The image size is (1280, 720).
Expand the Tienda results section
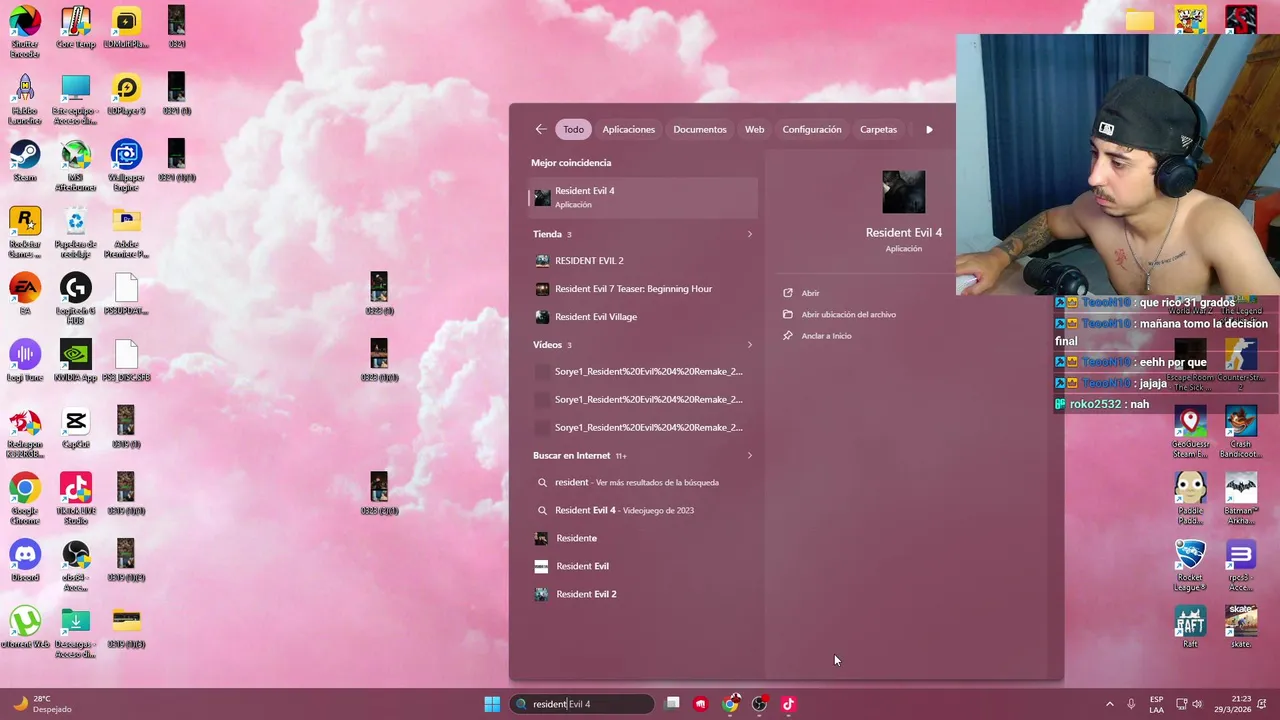[749, 234]
